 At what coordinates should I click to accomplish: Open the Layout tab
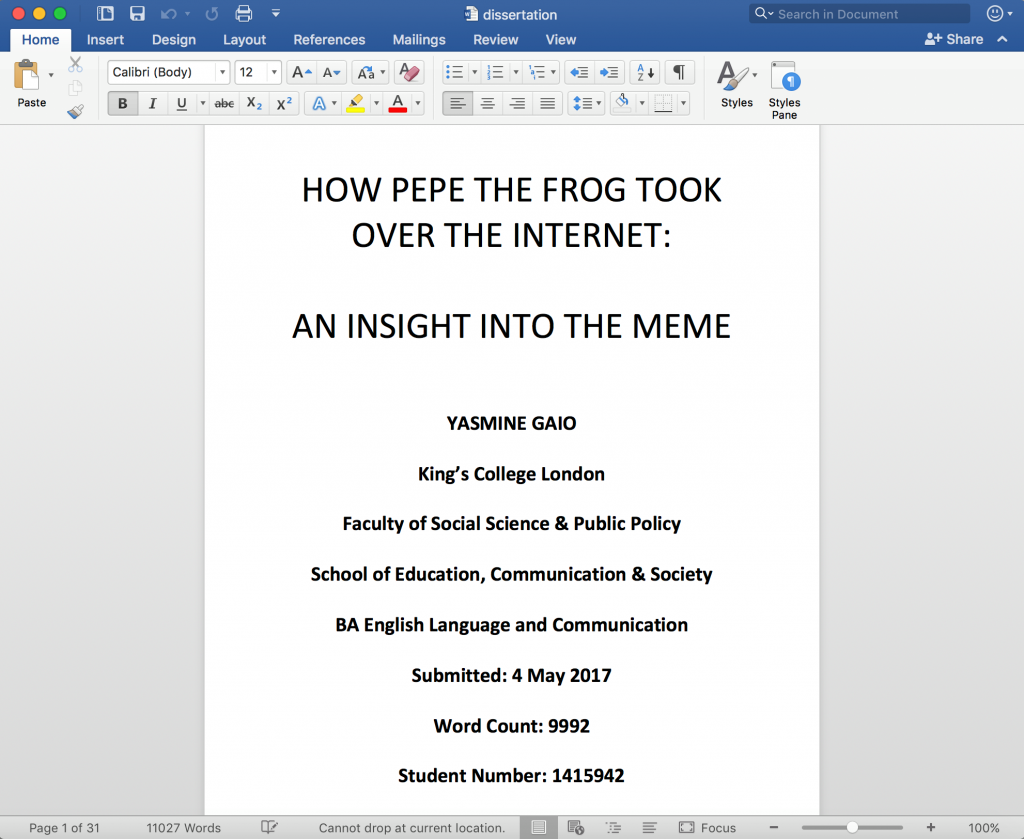tap(244, 40)
